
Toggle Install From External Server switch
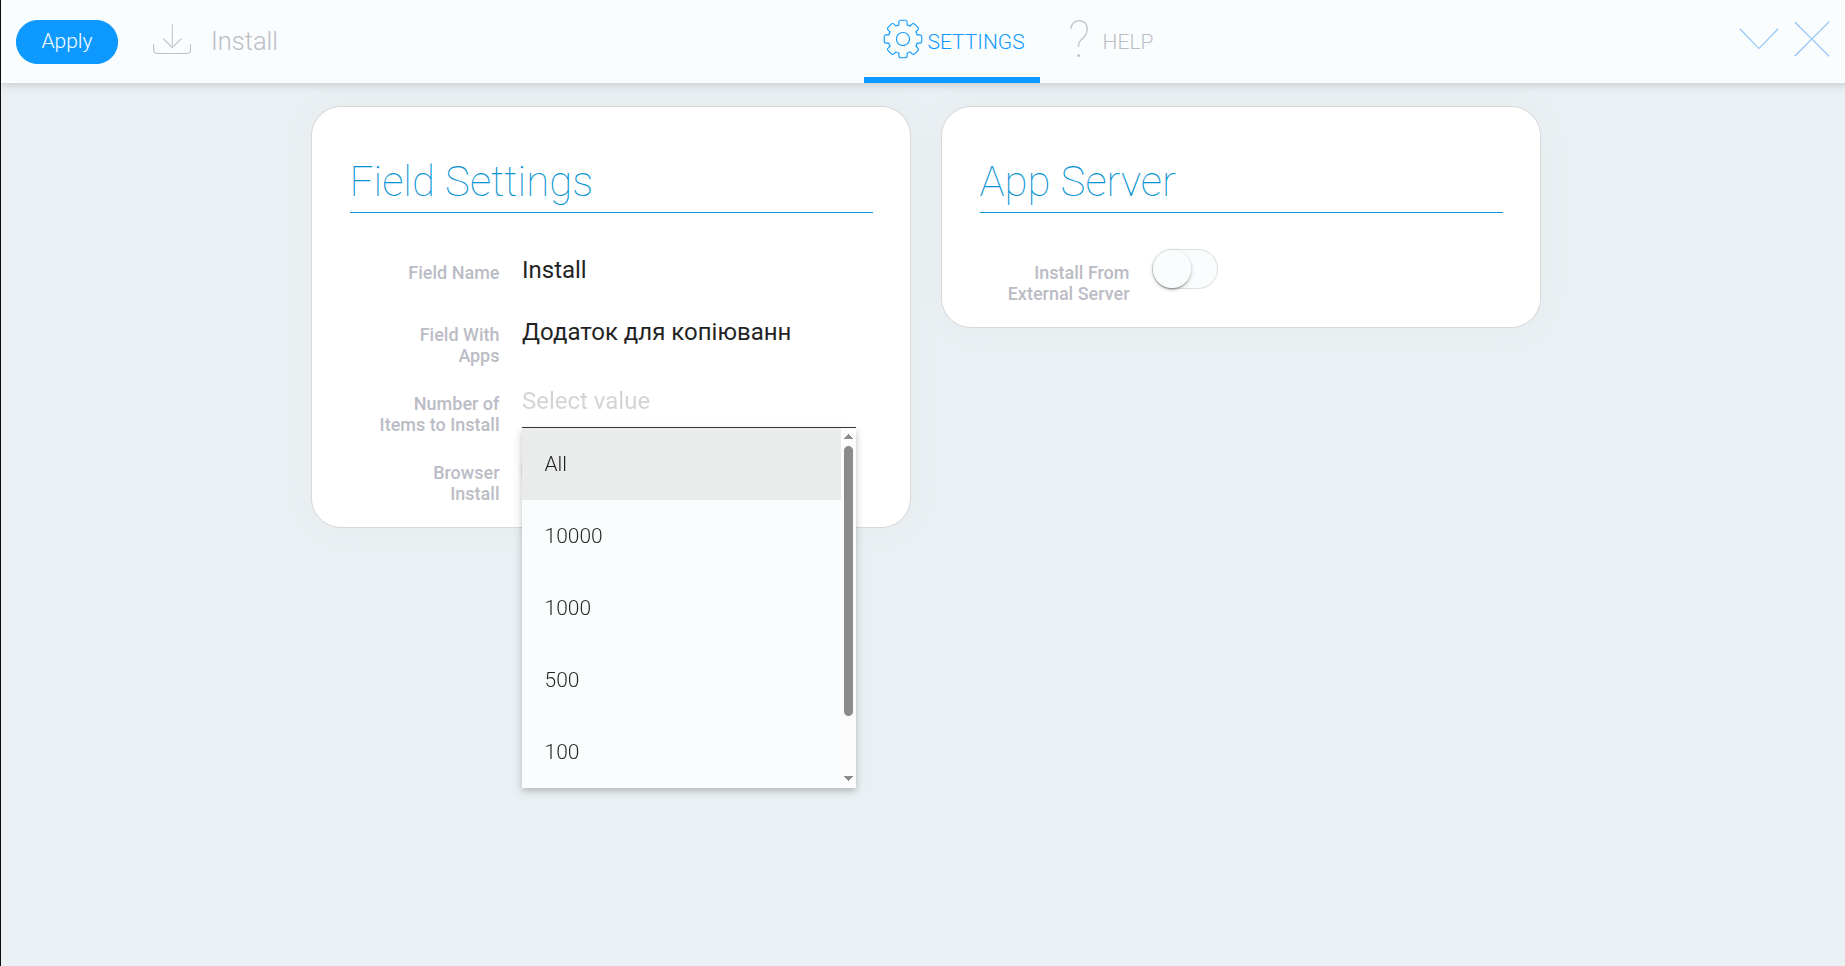pyautogui.click(x=1184, y=270)
